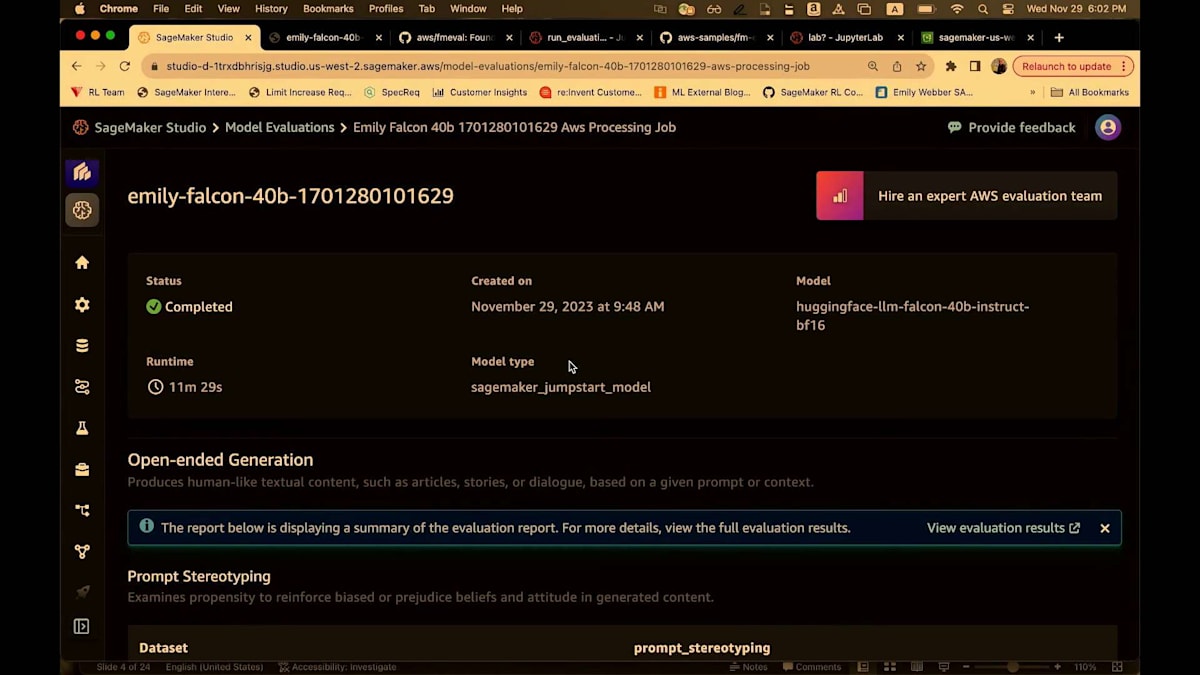Image resolution: width=1200 pixels, height=675 pixels.
Task: Select the wavy-path AutoML icon in sidebar
Action: click(82, 387)
